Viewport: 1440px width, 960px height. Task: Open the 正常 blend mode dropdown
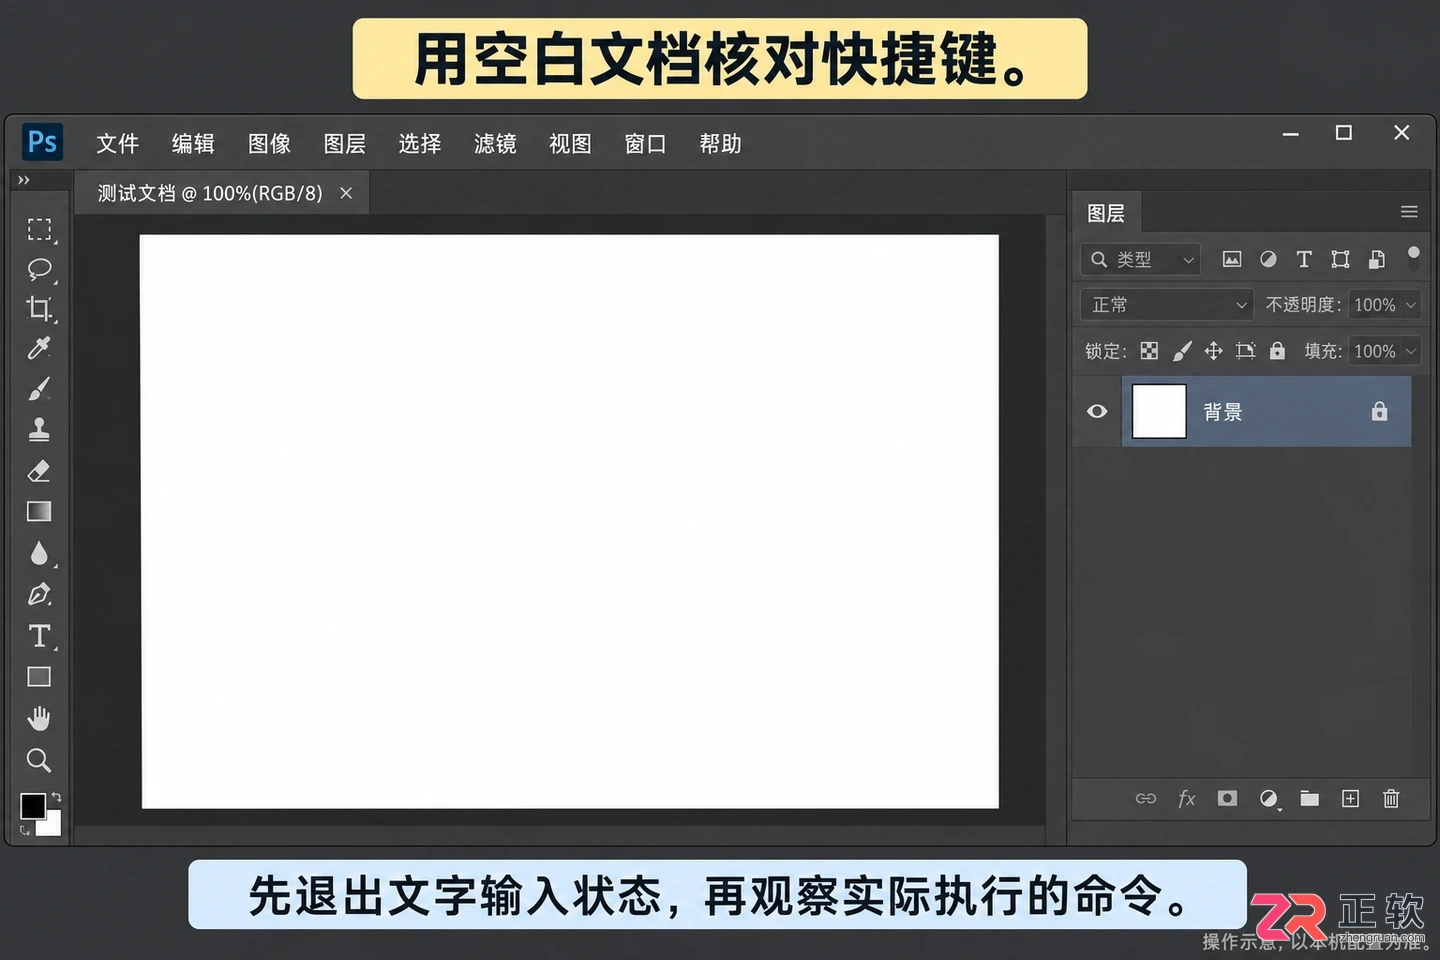1167,305
